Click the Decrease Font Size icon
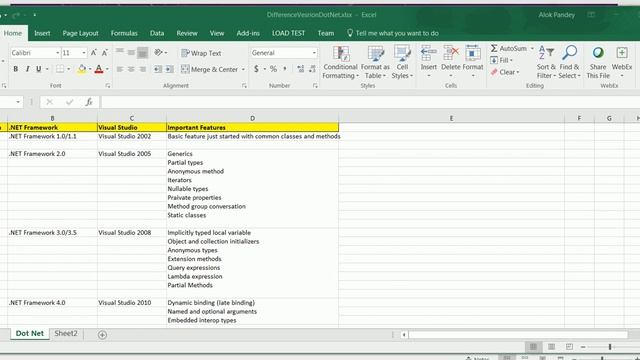 click(105, 53)
